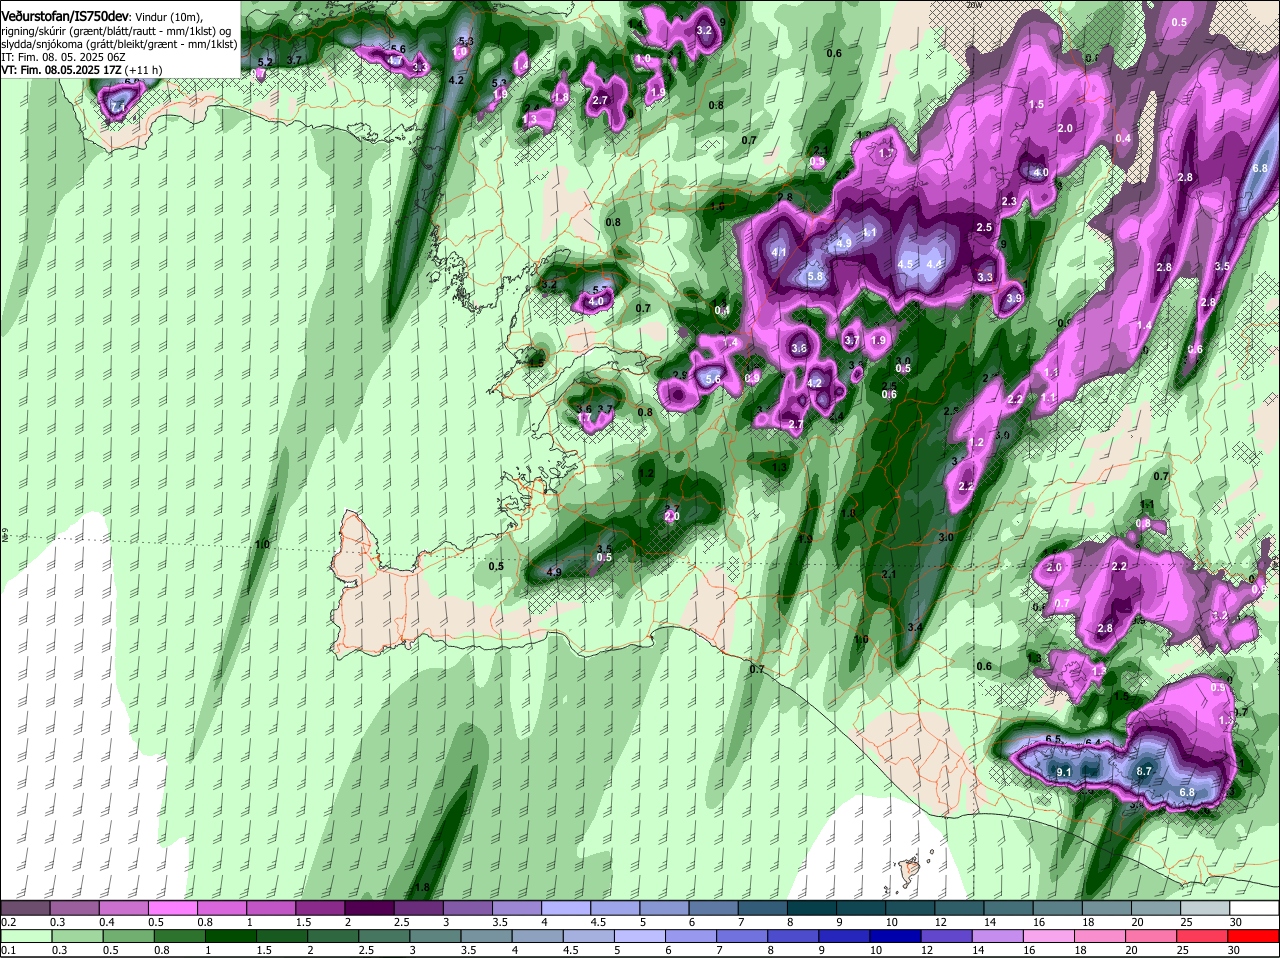1280x958 pixels.
Task: Select the 30 white swatch, upper legend row
Action: (x=1254, y=907)
